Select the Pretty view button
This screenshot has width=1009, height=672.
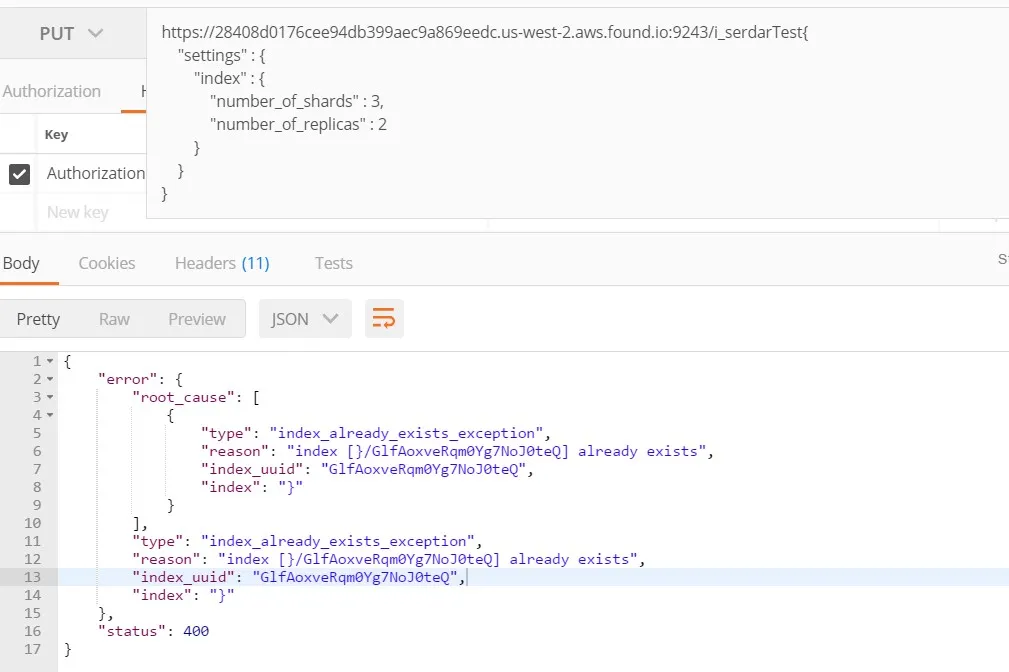(38, 319)
